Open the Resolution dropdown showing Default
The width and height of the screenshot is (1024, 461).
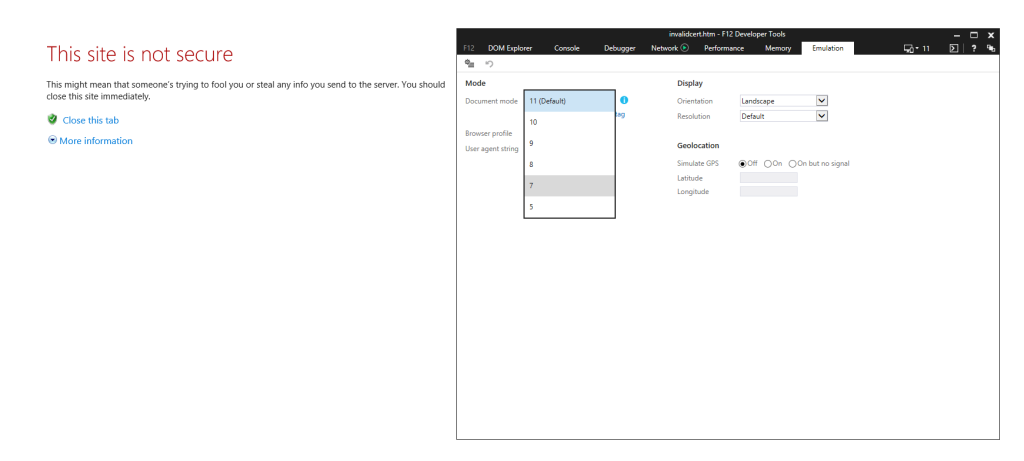coord(783,116)
